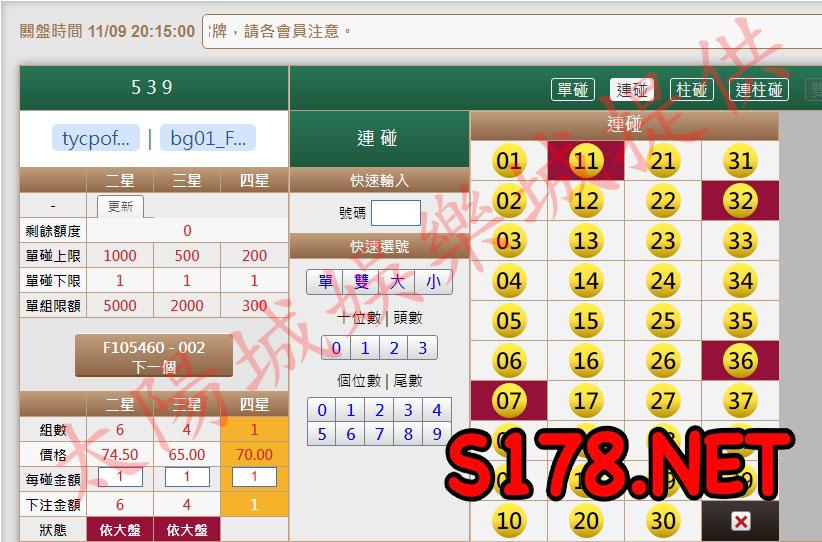Image resolution: width=822 pixels, height=542 pixels.
Task: Select tens digit 1 under 十位數
Action: click(x=365, y=348)
